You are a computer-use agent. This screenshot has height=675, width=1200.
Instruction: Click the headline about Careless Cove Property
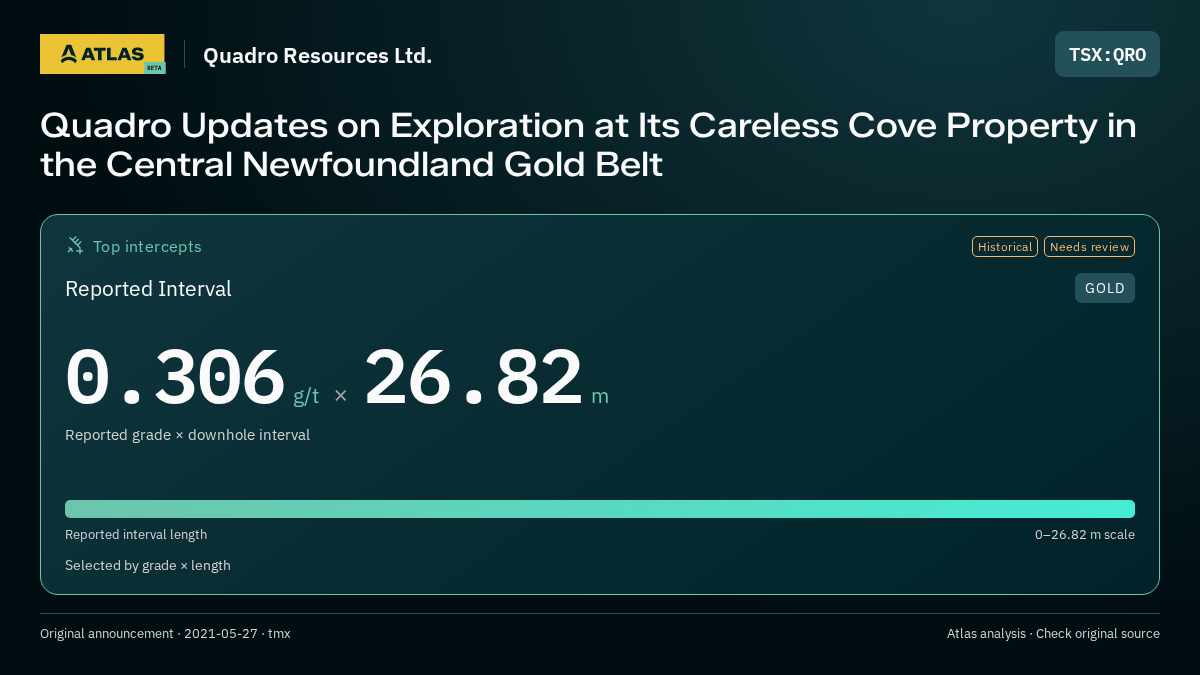pos(588,144)
